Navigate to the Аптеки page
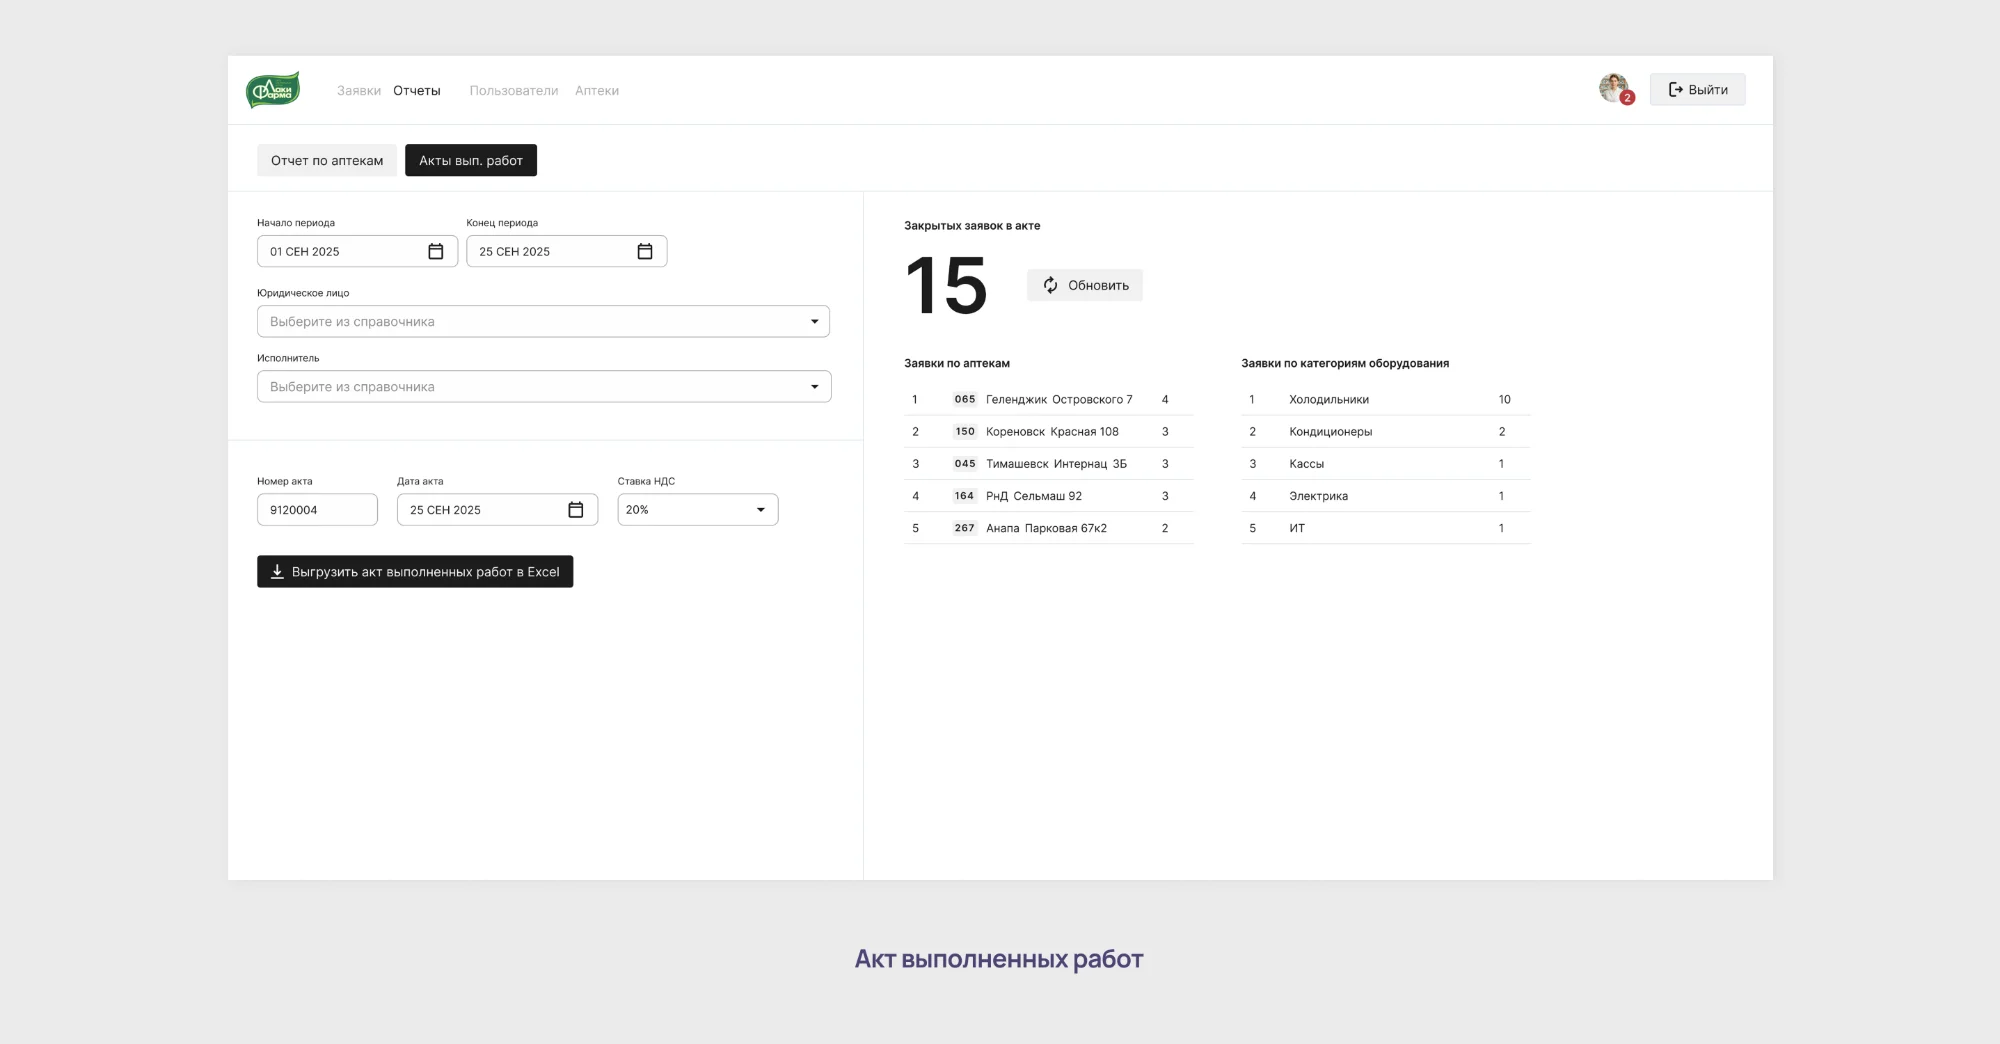This screenshot has width=2000, height=1044. (x=596, y=91)
